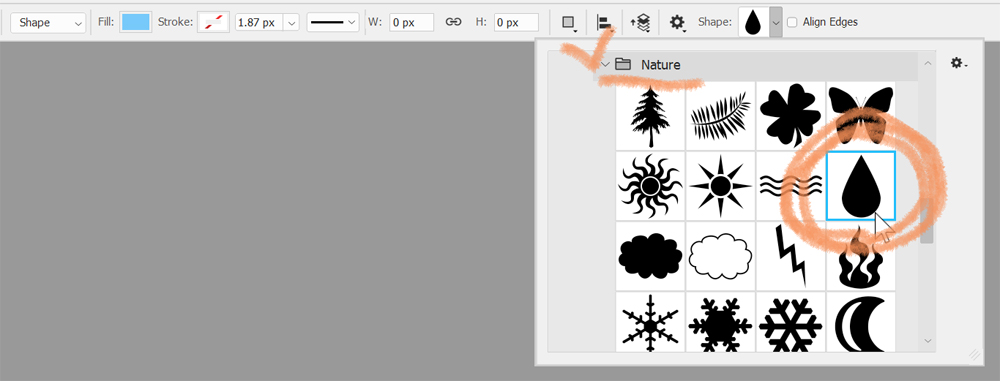Open path arrangement options
Image resolution: width=1000 pixels, height=381 pixels.
click(640, 22)
